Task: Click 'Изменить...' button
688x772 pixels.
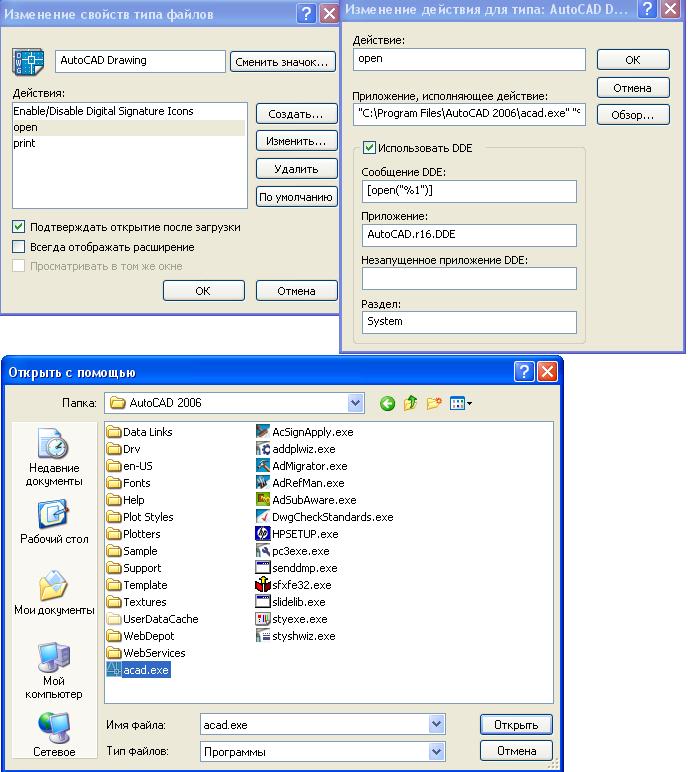Action: [296, 141]
